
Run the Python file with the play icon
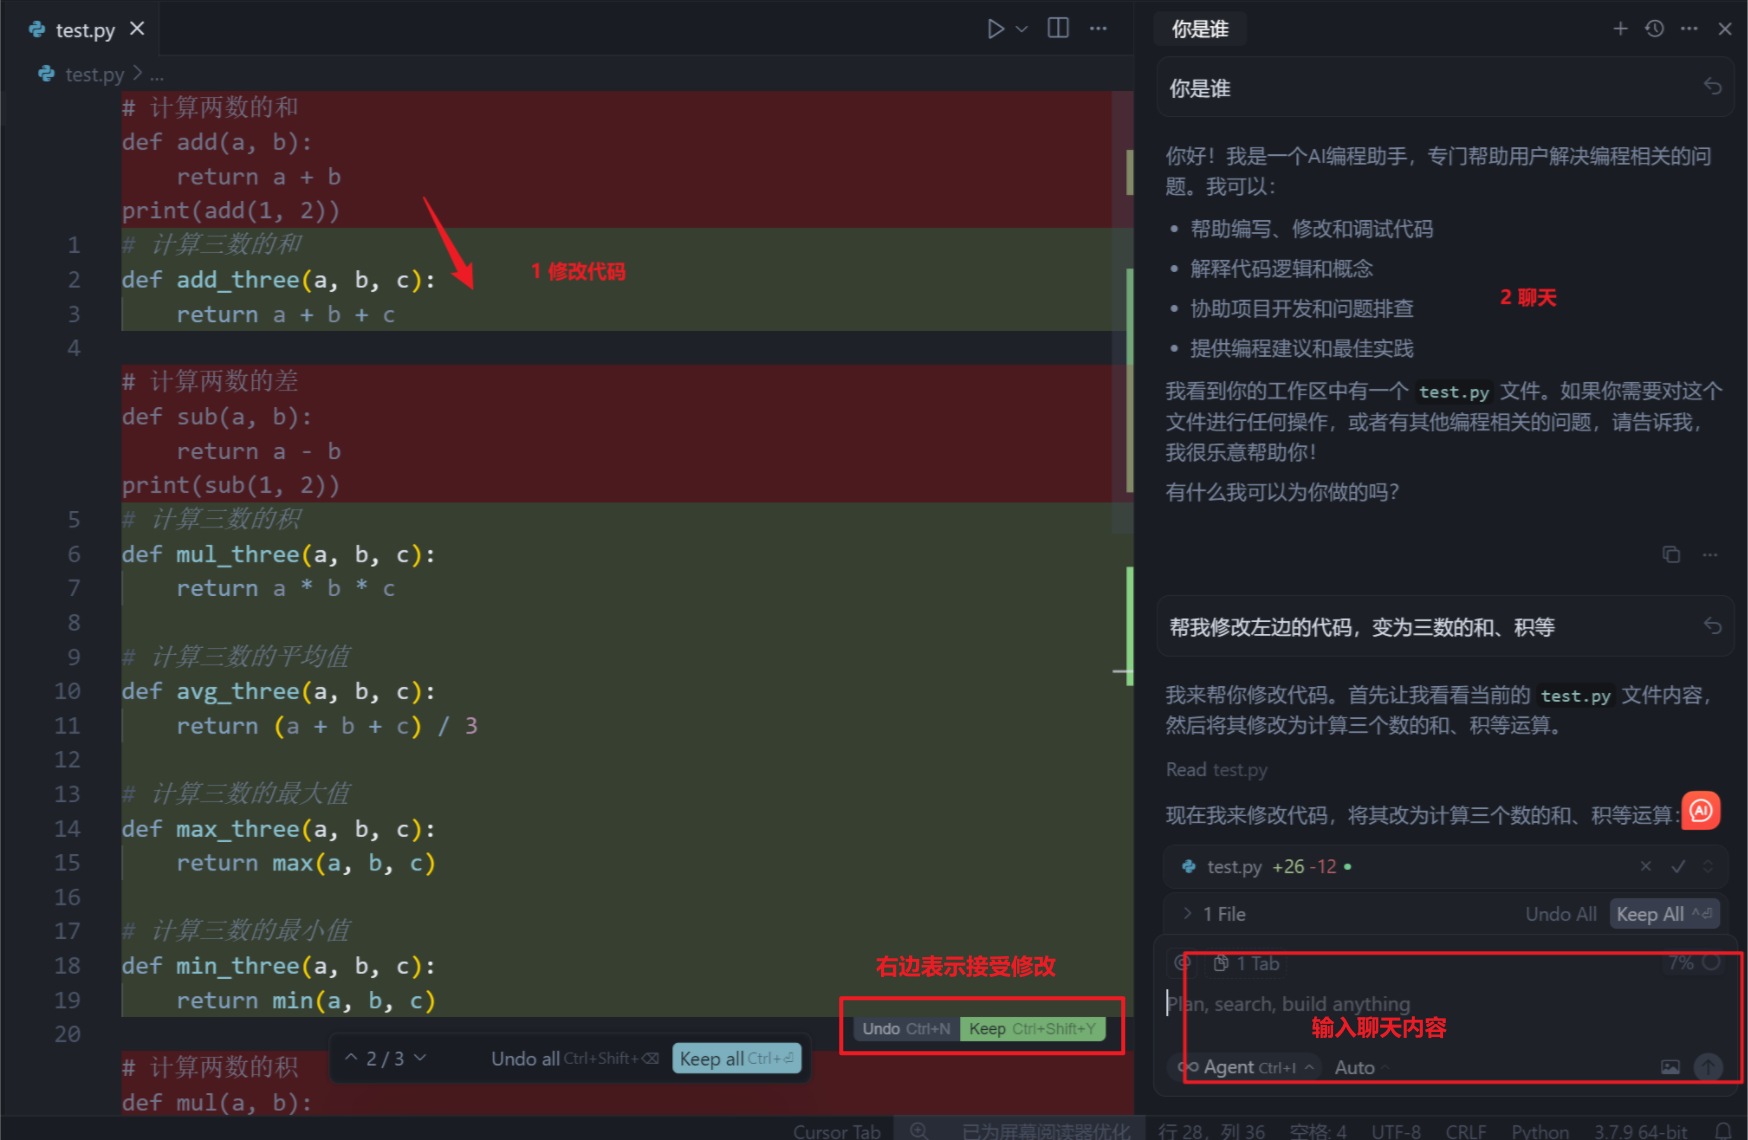995,28
